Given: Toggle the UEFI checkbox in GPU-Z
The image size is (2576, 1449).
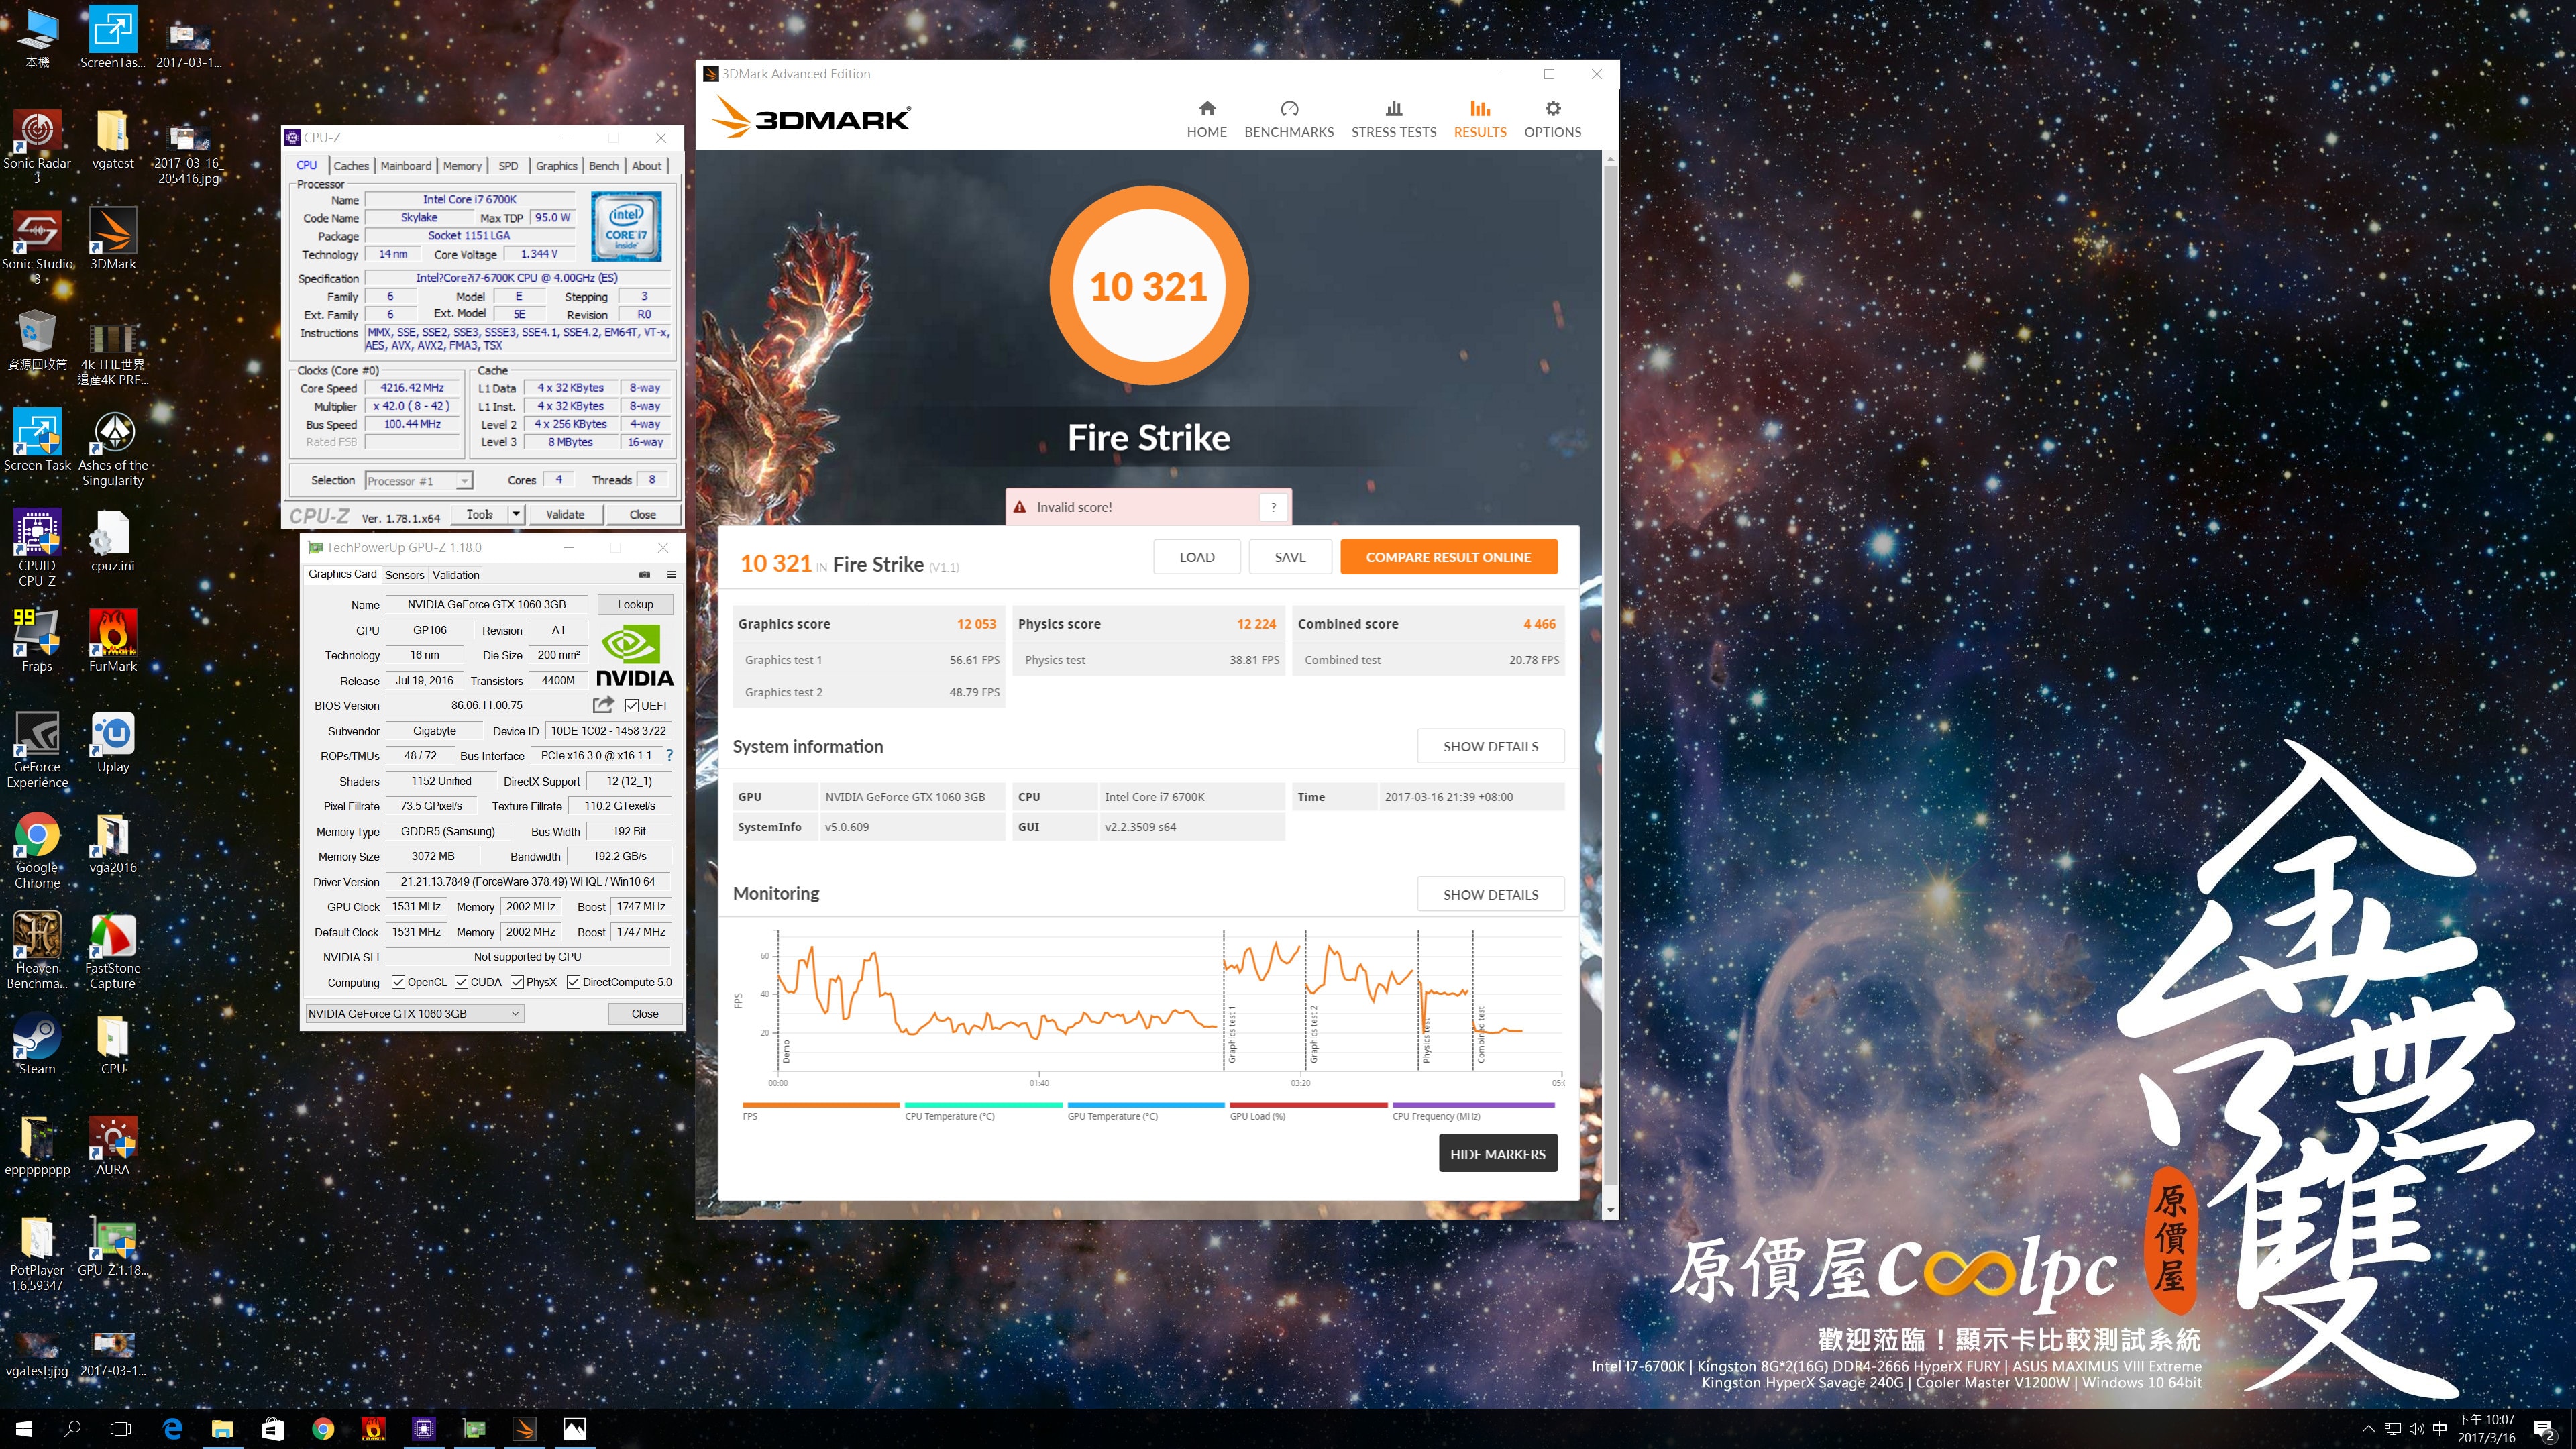Looking at the screenshot, I should (631, 705).
